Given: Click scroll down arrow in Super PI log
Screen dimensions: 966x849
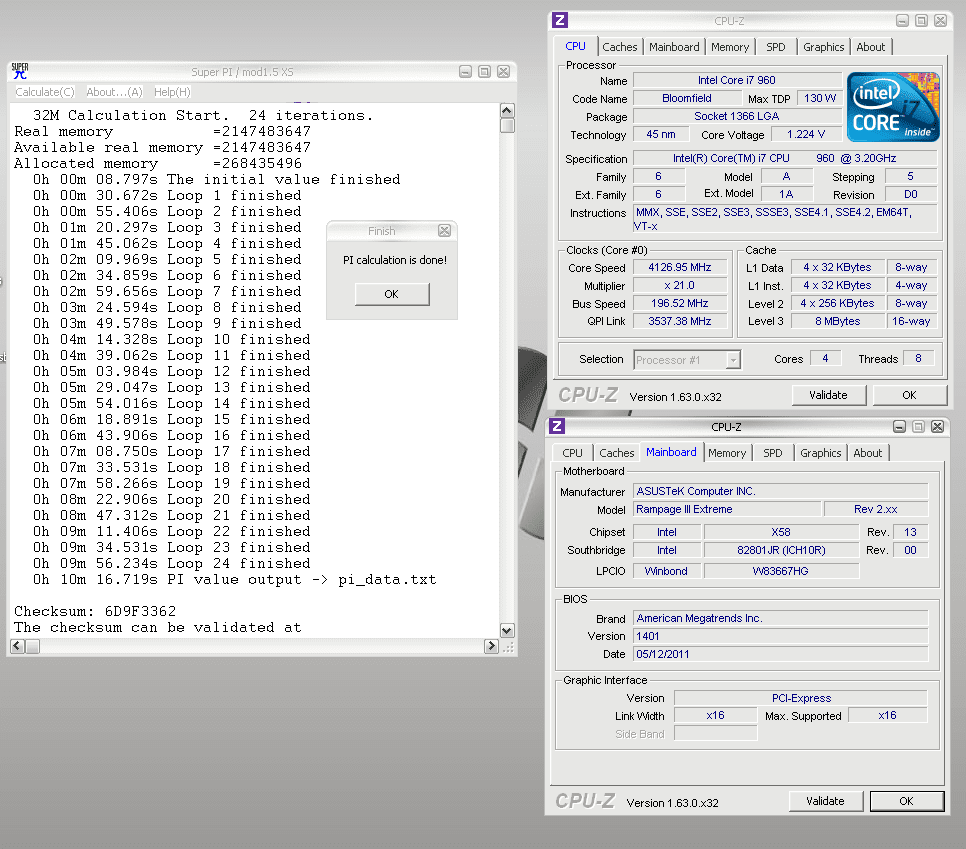Looking at the screenshot, I should 507,630.
